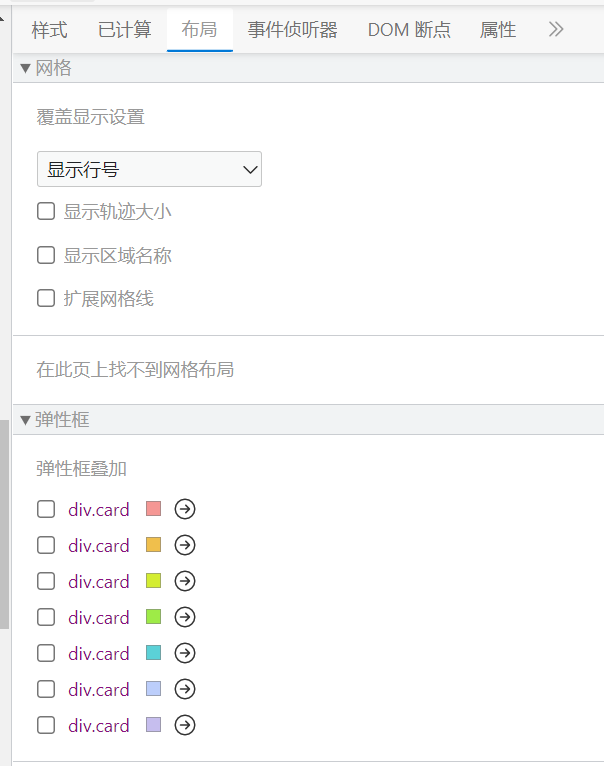Image resolution: width=604 pixels, height=766 pixels.
Task: Click the arrow icon beside the teal swatch
Action: click(185, 653)
